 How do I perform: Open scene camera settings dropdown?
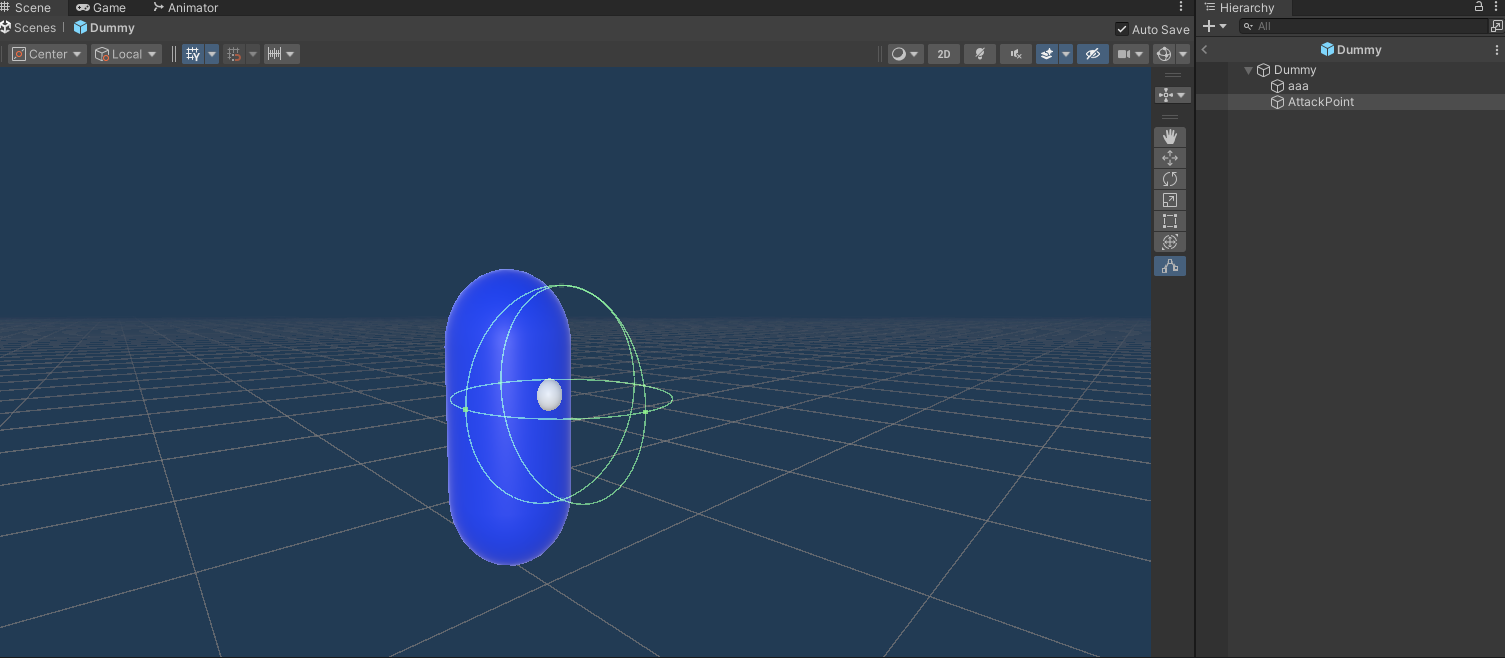click(x=1130, y=54)
